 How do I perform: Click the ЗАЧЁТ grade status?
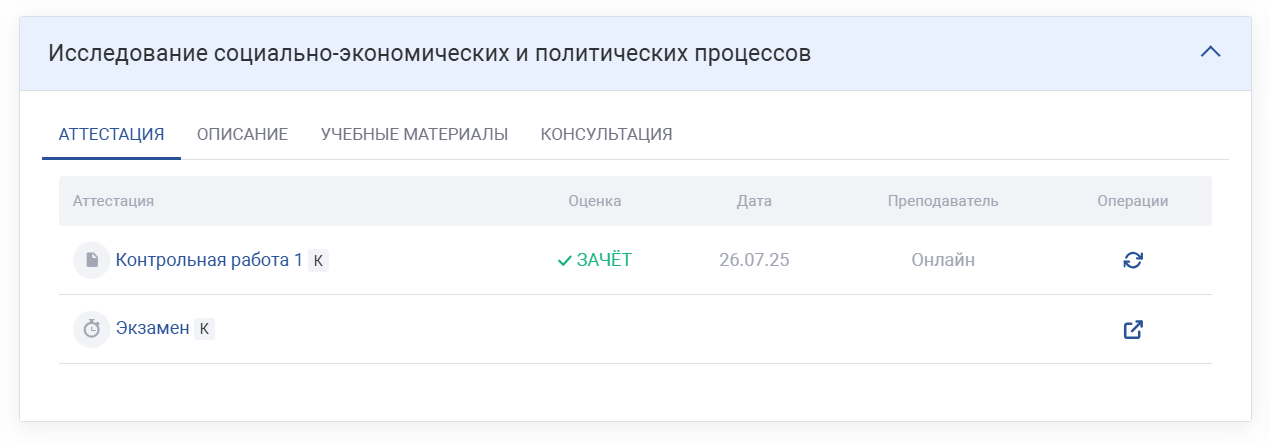point(604,260)
